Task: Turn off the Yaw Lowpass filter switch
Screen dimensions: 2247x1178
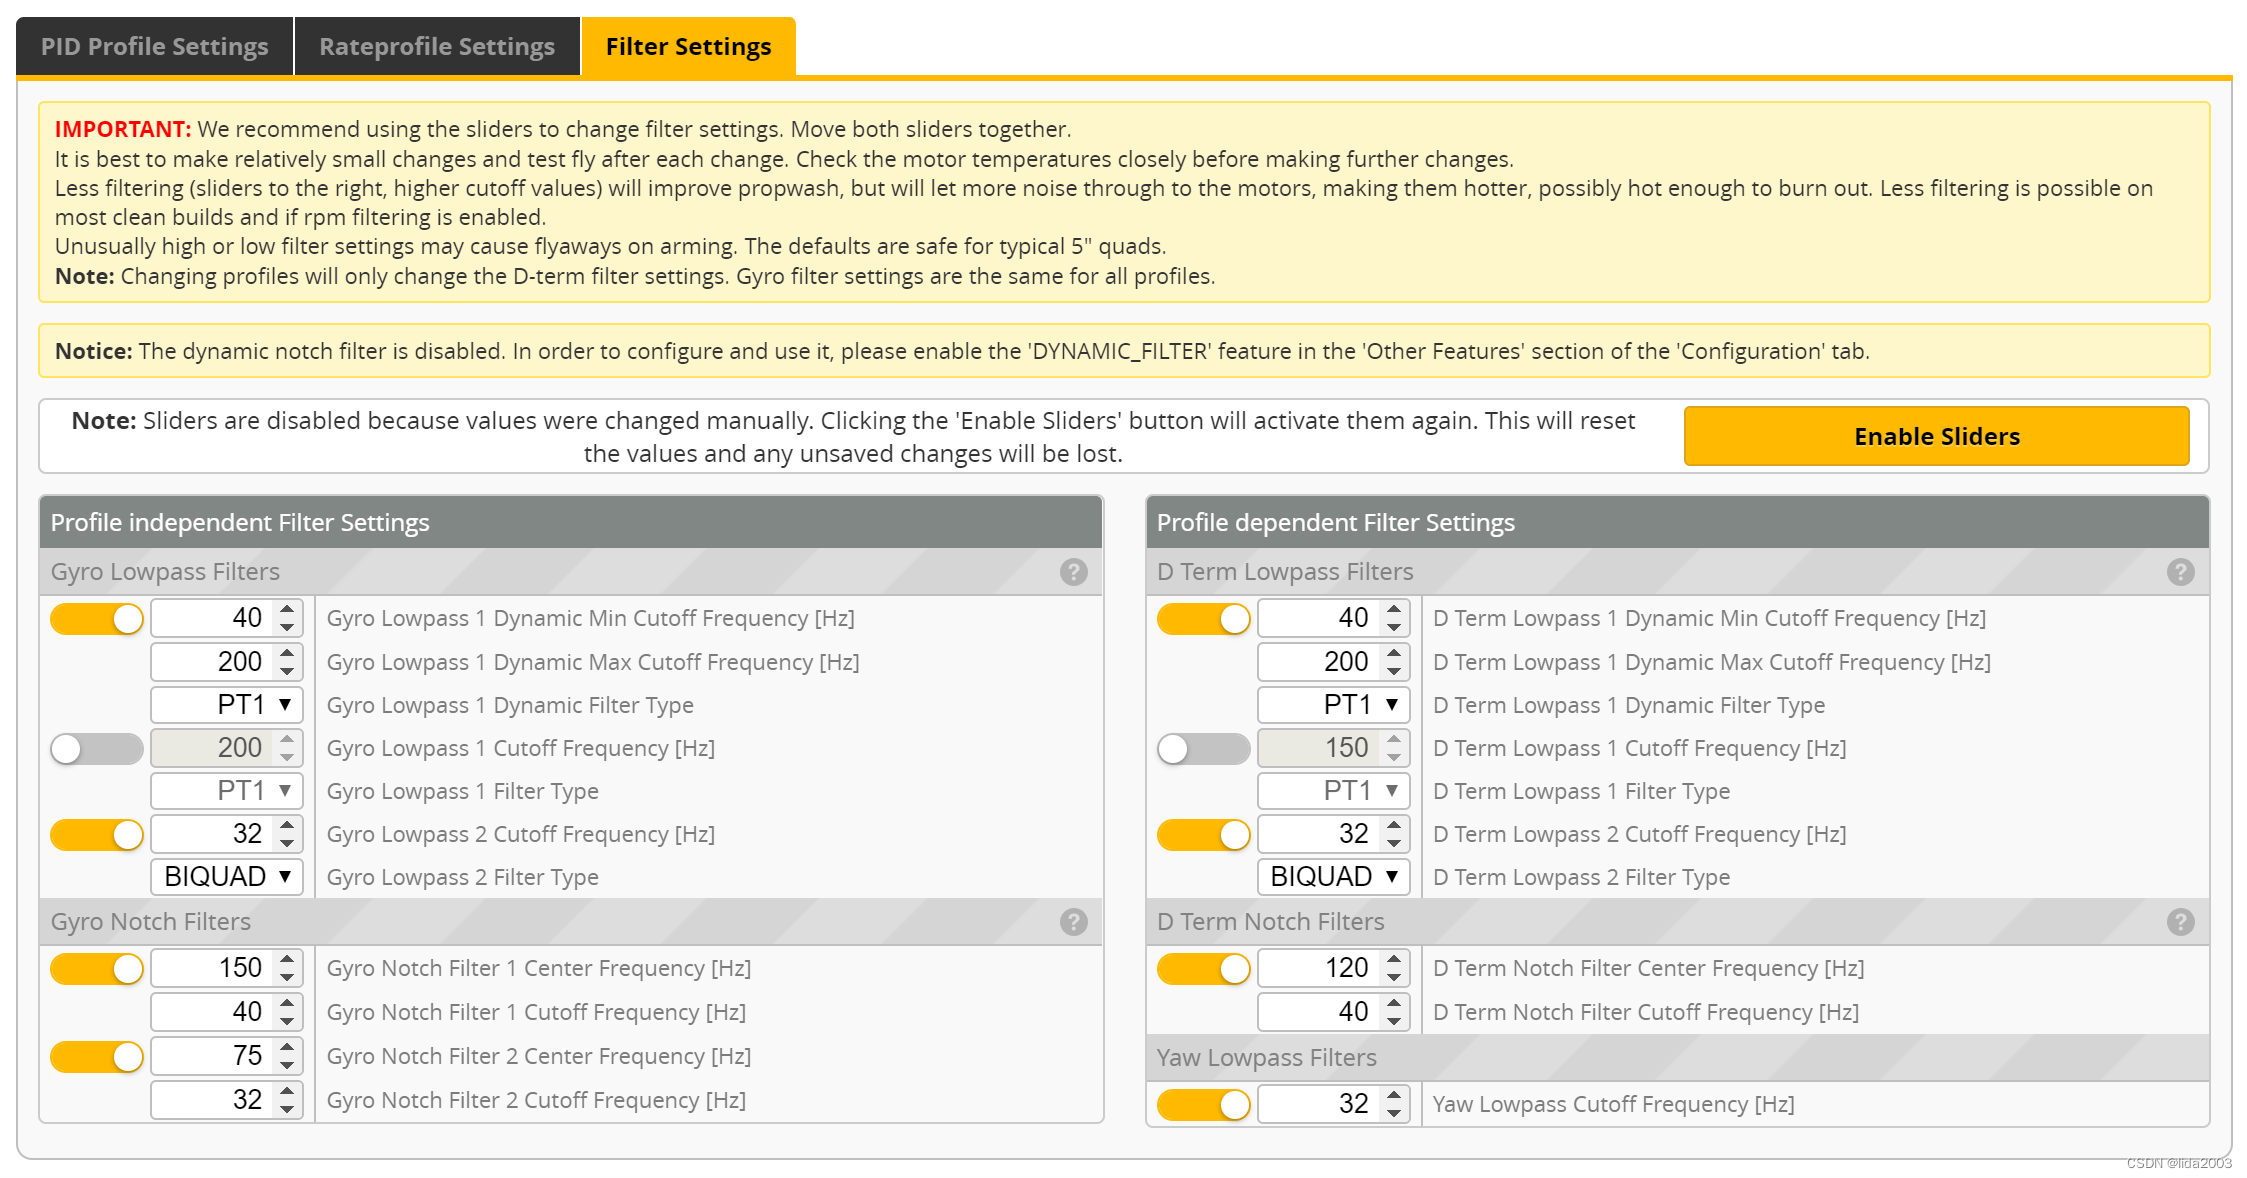Action: coord(1203,1105)
